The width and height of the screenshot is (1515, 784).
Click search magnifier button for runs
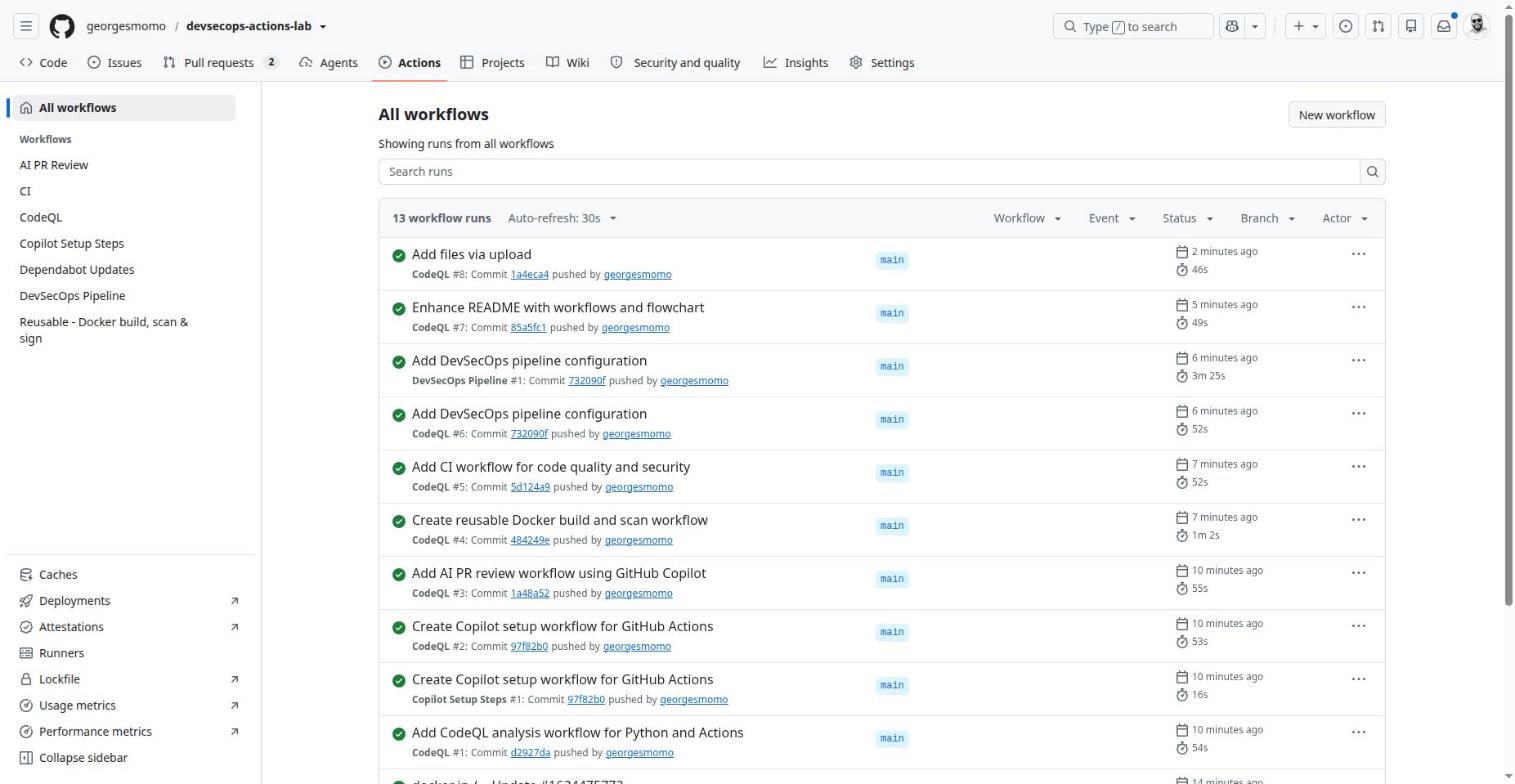pyautogui.click(x=1373, y=172)
